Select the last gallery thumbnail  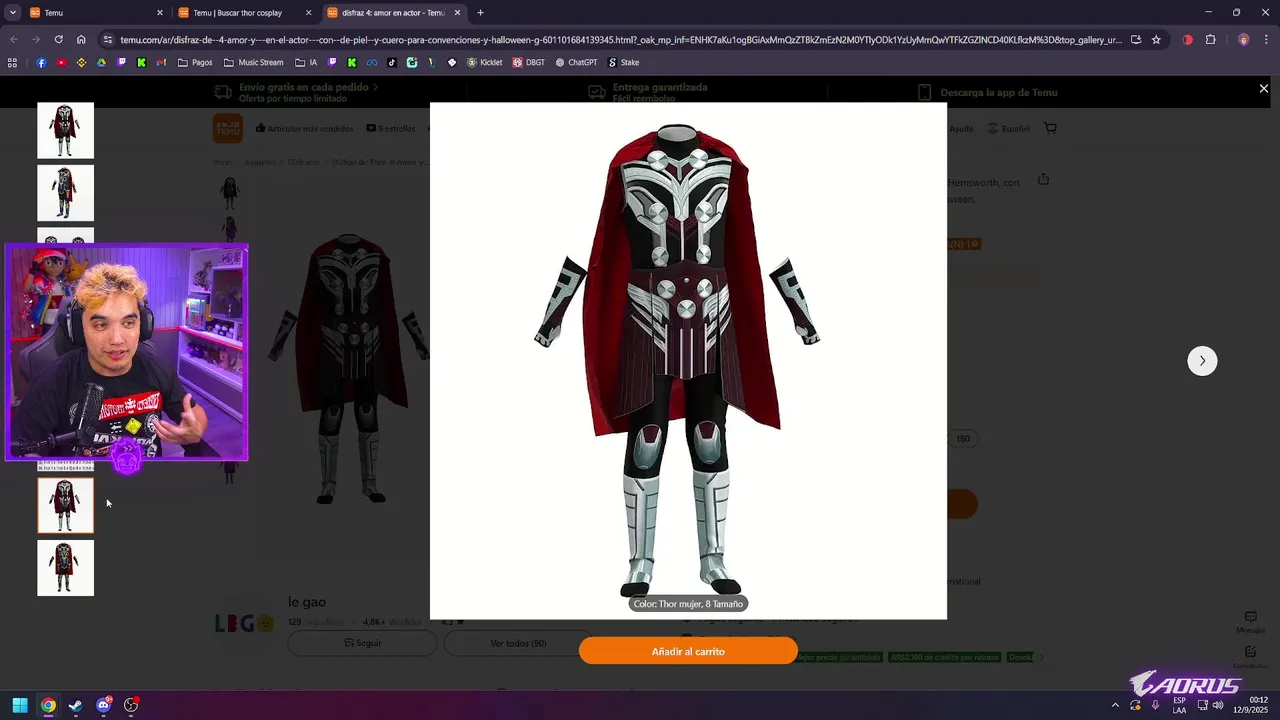(x=65, y=568)
